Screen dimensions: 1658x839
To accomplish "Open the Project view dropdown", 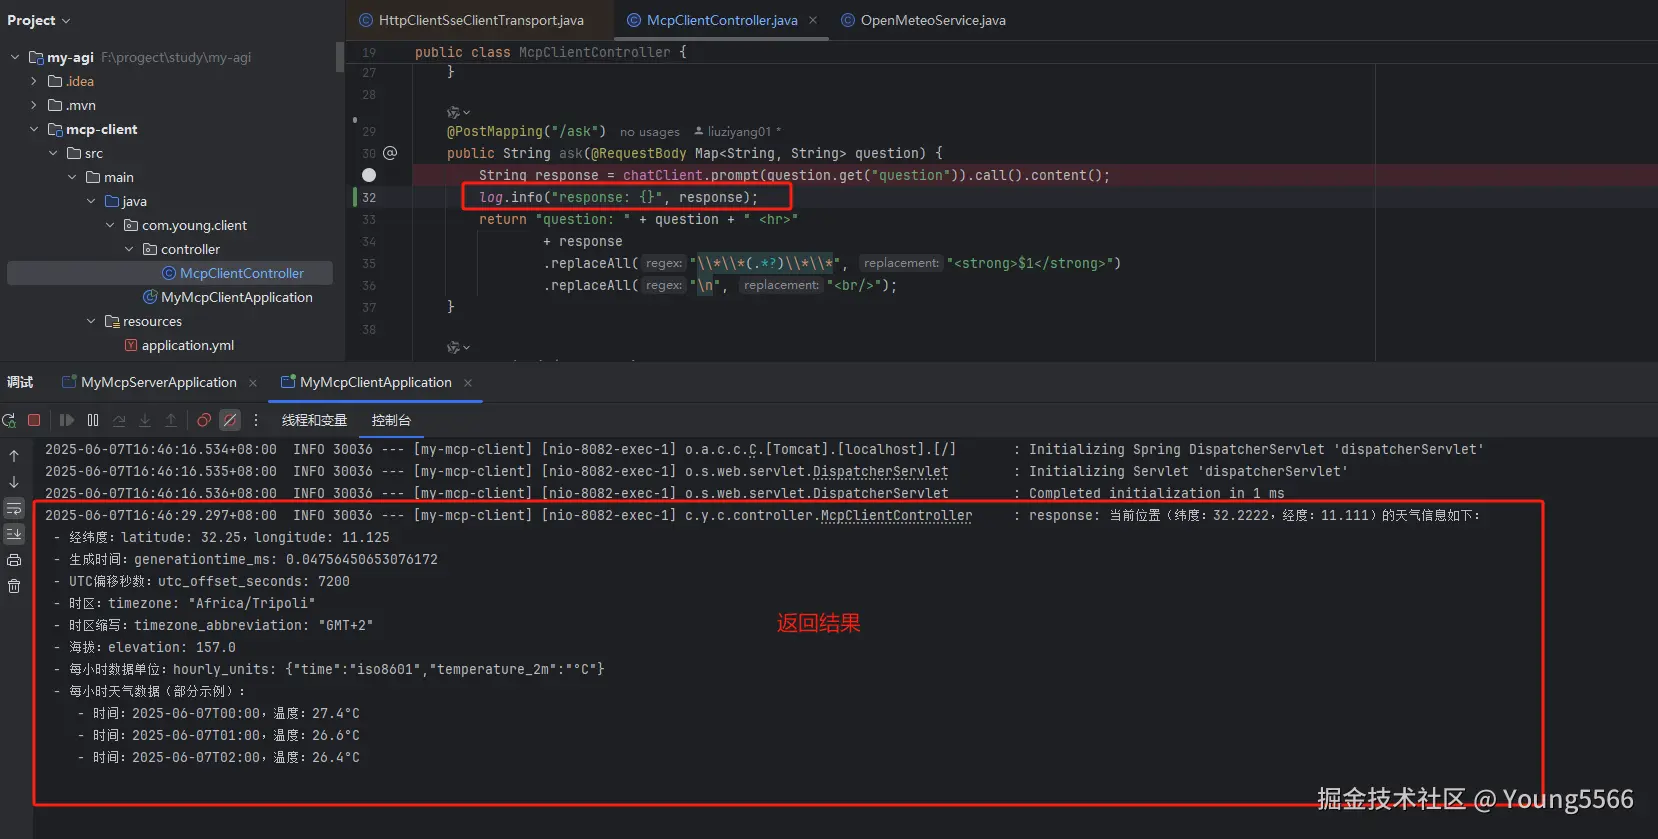I will pyautogui.click(x=39, y=20).
